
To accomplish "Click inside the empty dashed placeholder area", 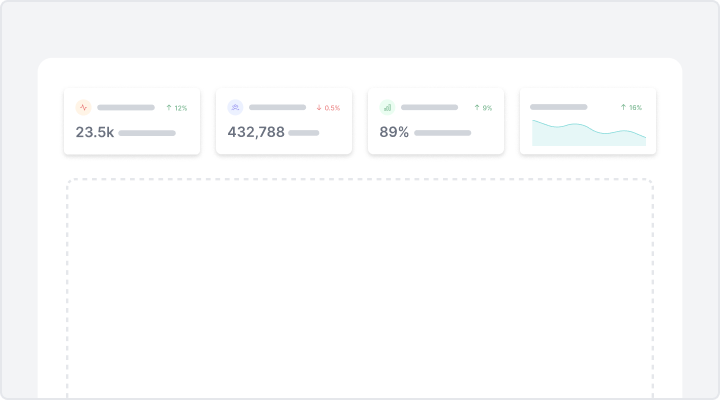I will [360, 288].
